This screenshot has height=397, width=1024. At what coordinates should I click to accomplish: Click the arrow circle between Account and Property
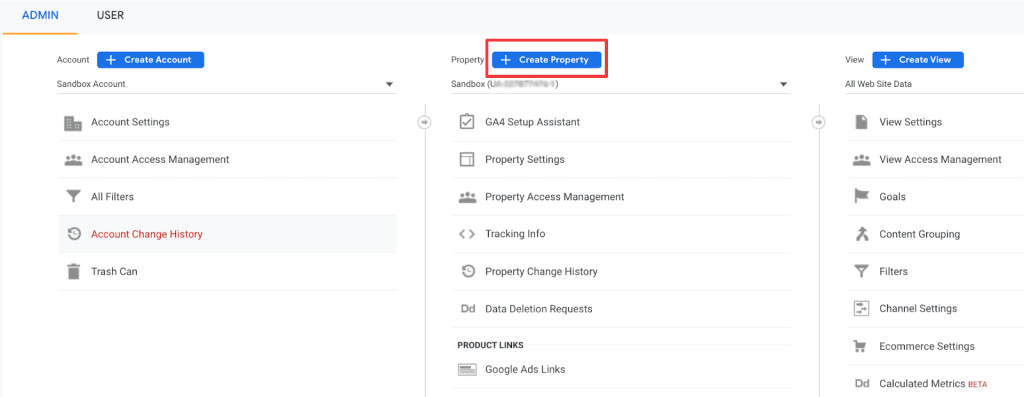[424, 122]
